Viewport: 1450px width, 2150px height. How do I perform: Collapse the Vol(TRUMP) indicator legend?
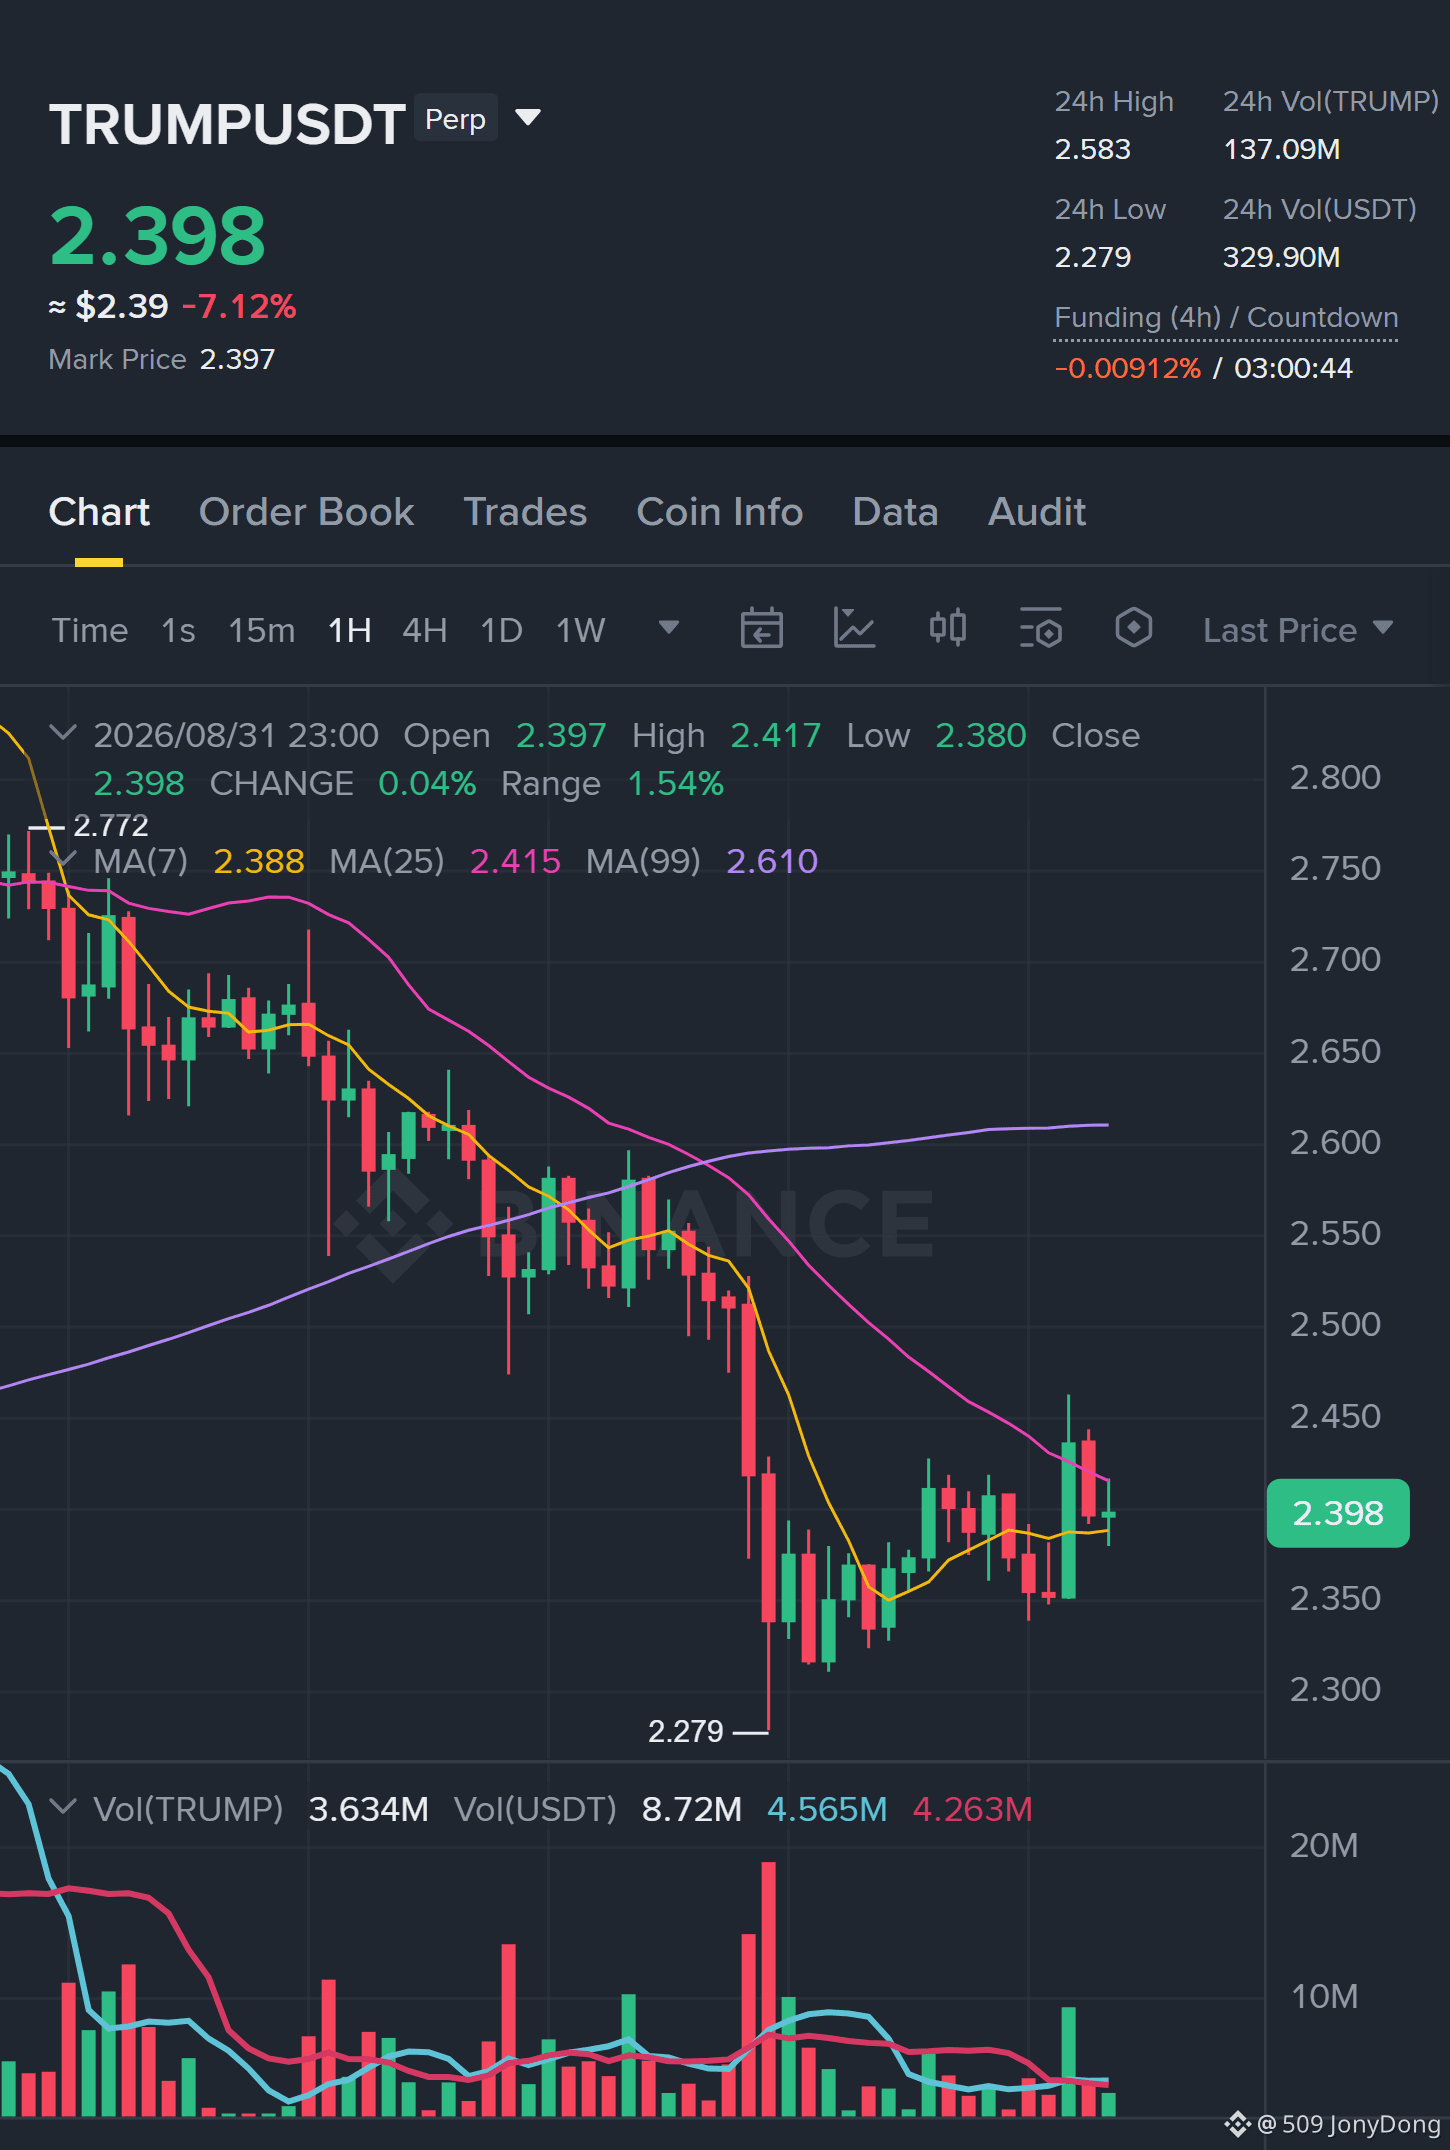[63, 1807]
